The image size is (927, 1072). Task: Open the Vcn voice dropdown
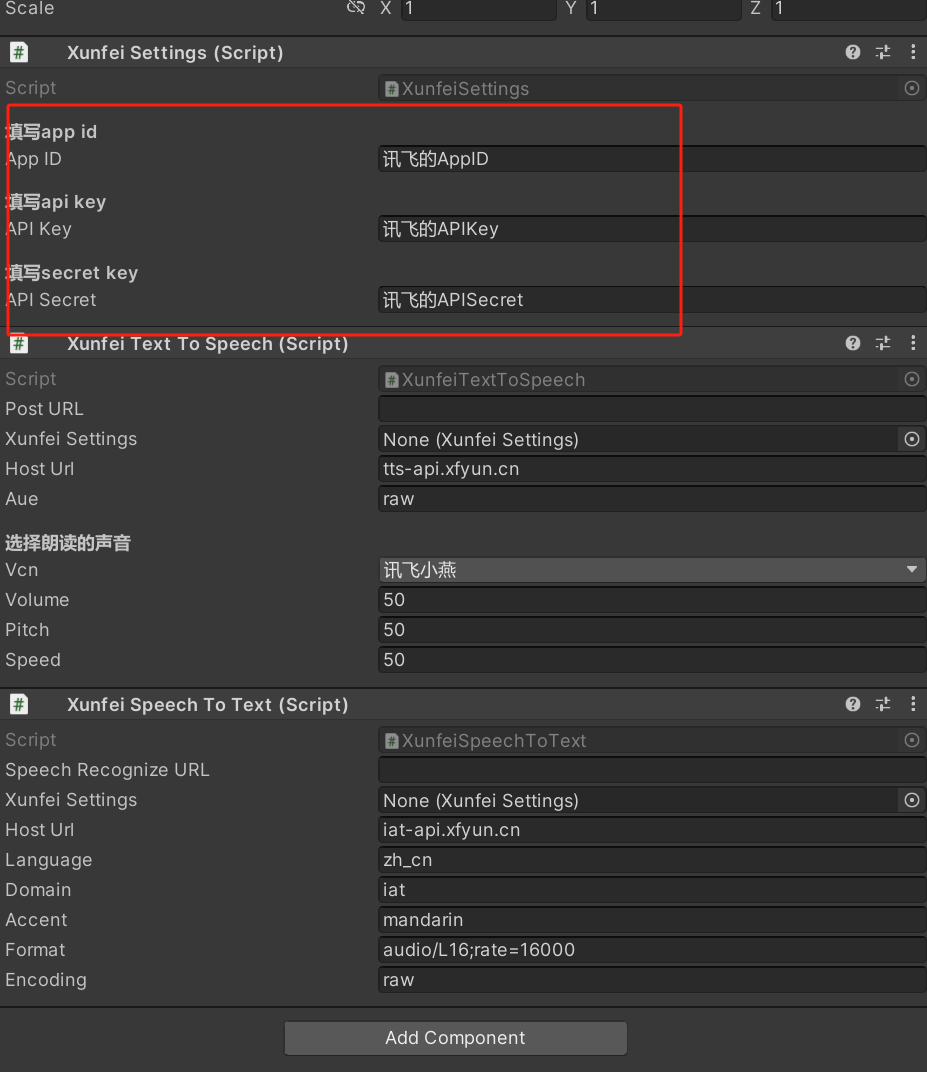(x=652, y=570)
